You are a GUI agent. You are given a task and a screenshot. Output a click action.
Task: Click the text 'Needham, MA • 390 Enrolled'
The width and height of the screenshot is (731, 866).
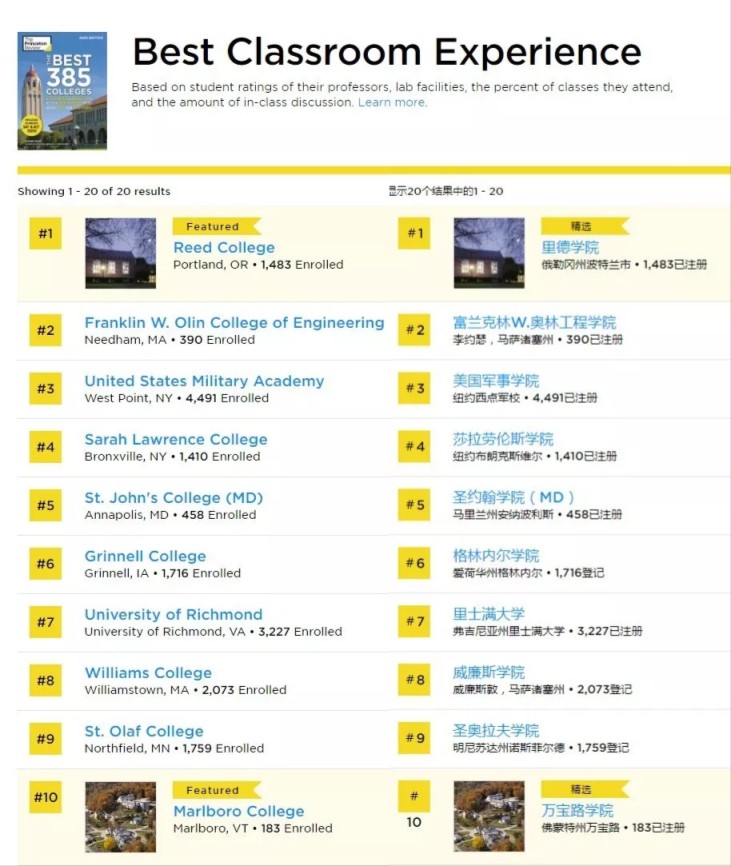[x=169, y=340]
